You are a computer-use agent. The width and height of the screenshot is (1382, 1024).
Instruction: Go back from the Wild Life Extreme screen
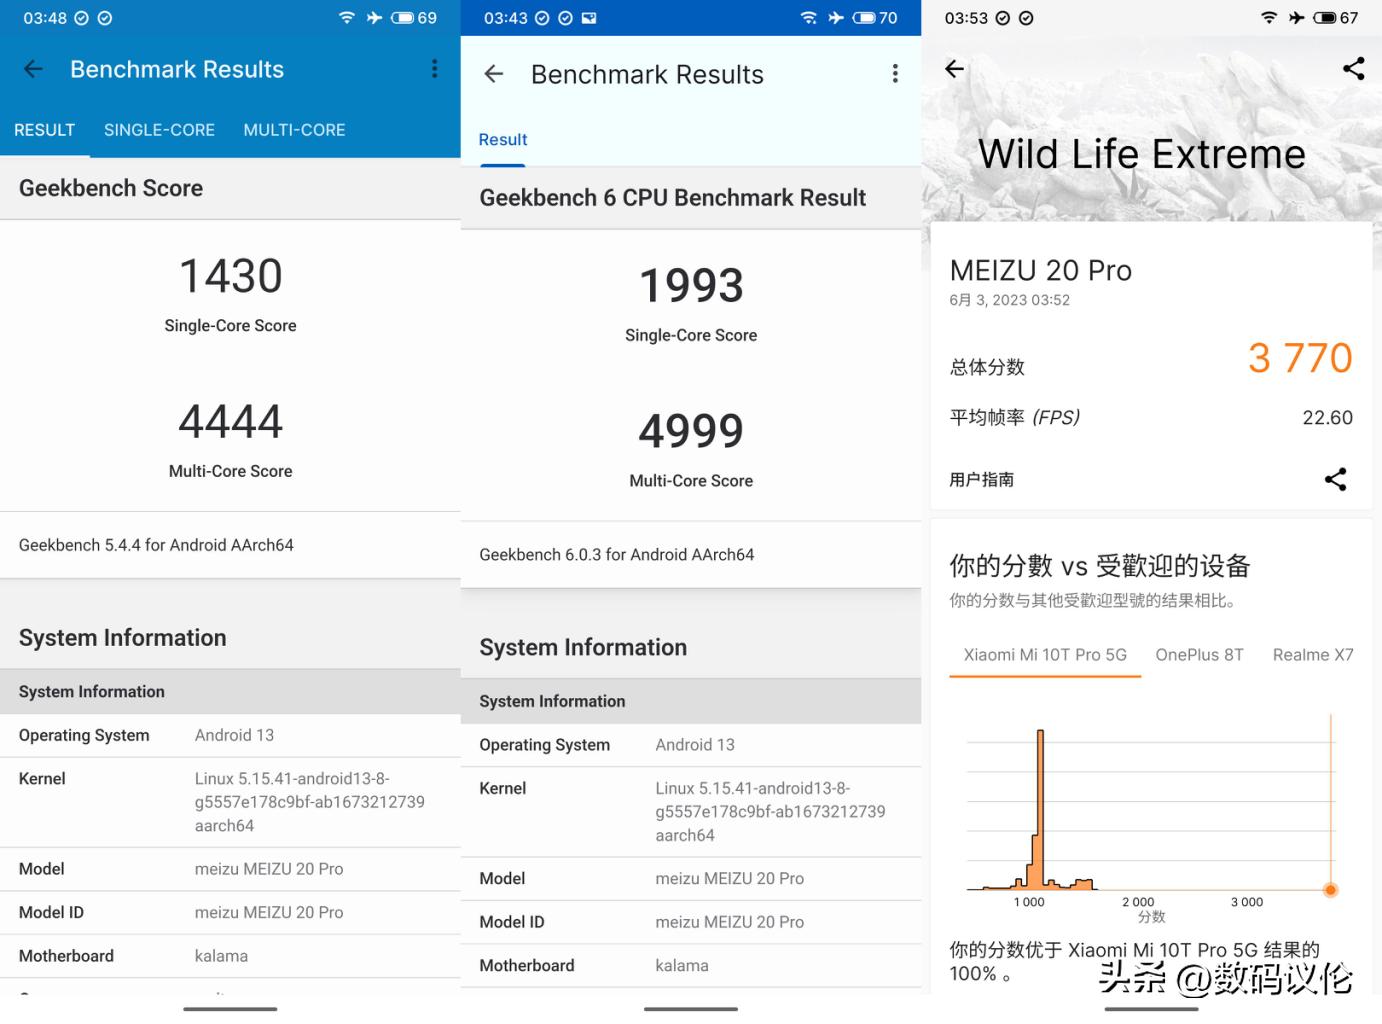point(955,68)
